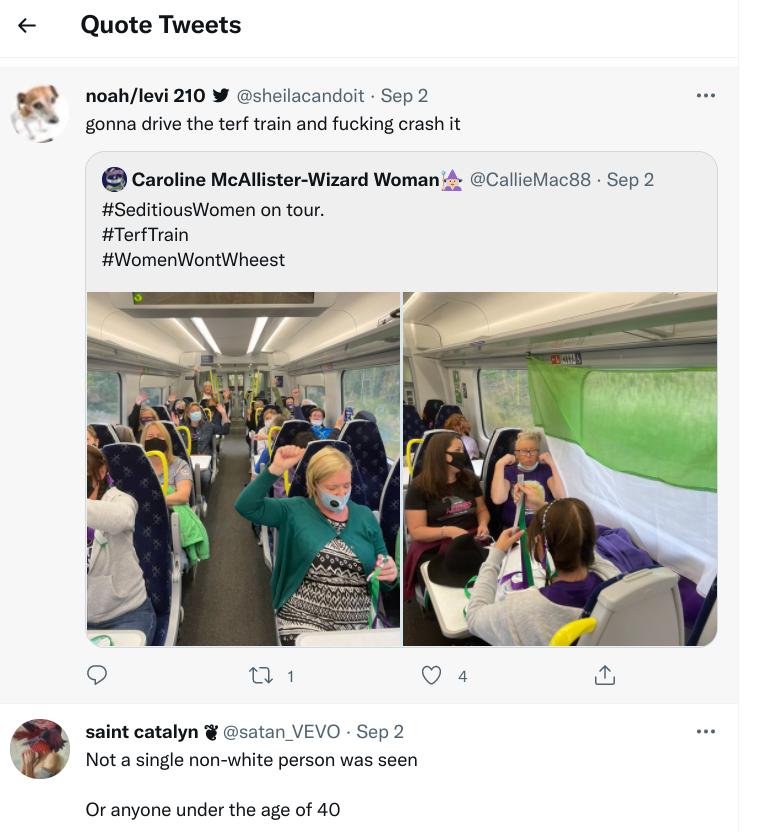Screen dimensions: 762x832
Task: Like the tweet with 4 likes
Action: pyautogui.click(x=432, y=676)
